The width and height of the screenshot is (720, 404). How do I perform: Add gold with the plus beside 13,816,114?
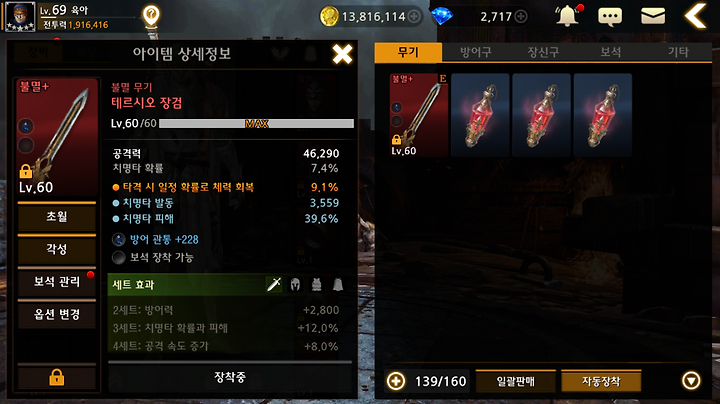point(414,17)
